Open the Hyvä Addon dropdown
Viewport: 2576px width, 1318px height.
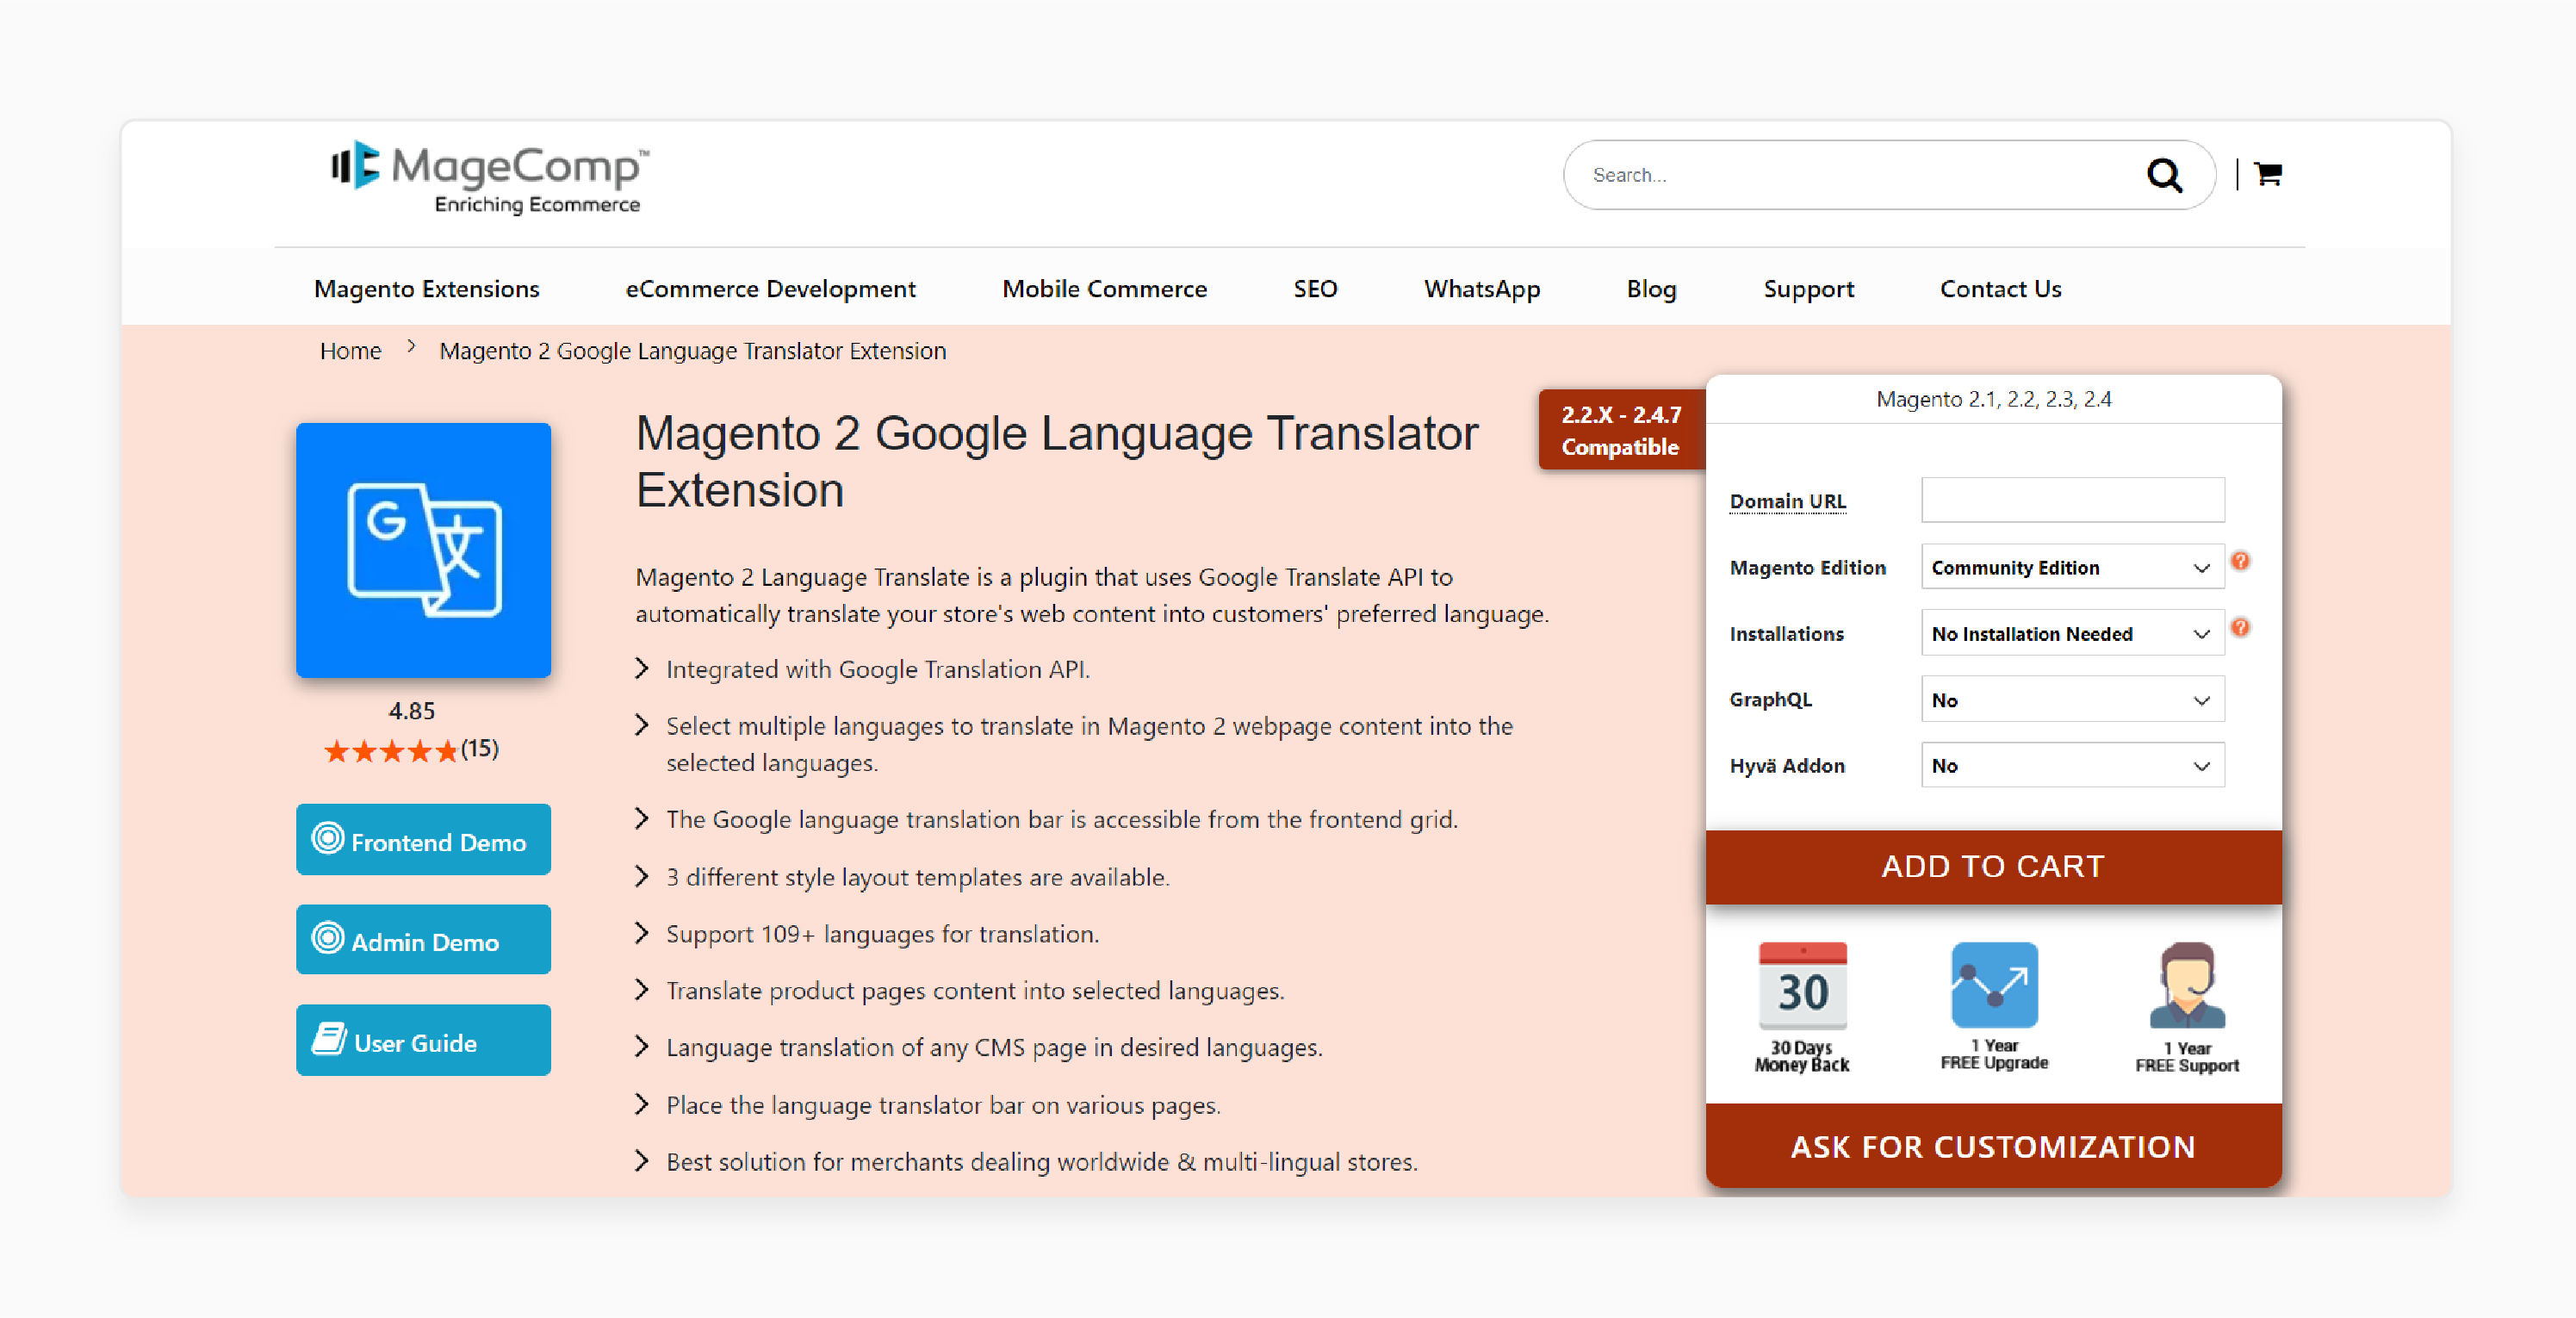point(2072,765)
